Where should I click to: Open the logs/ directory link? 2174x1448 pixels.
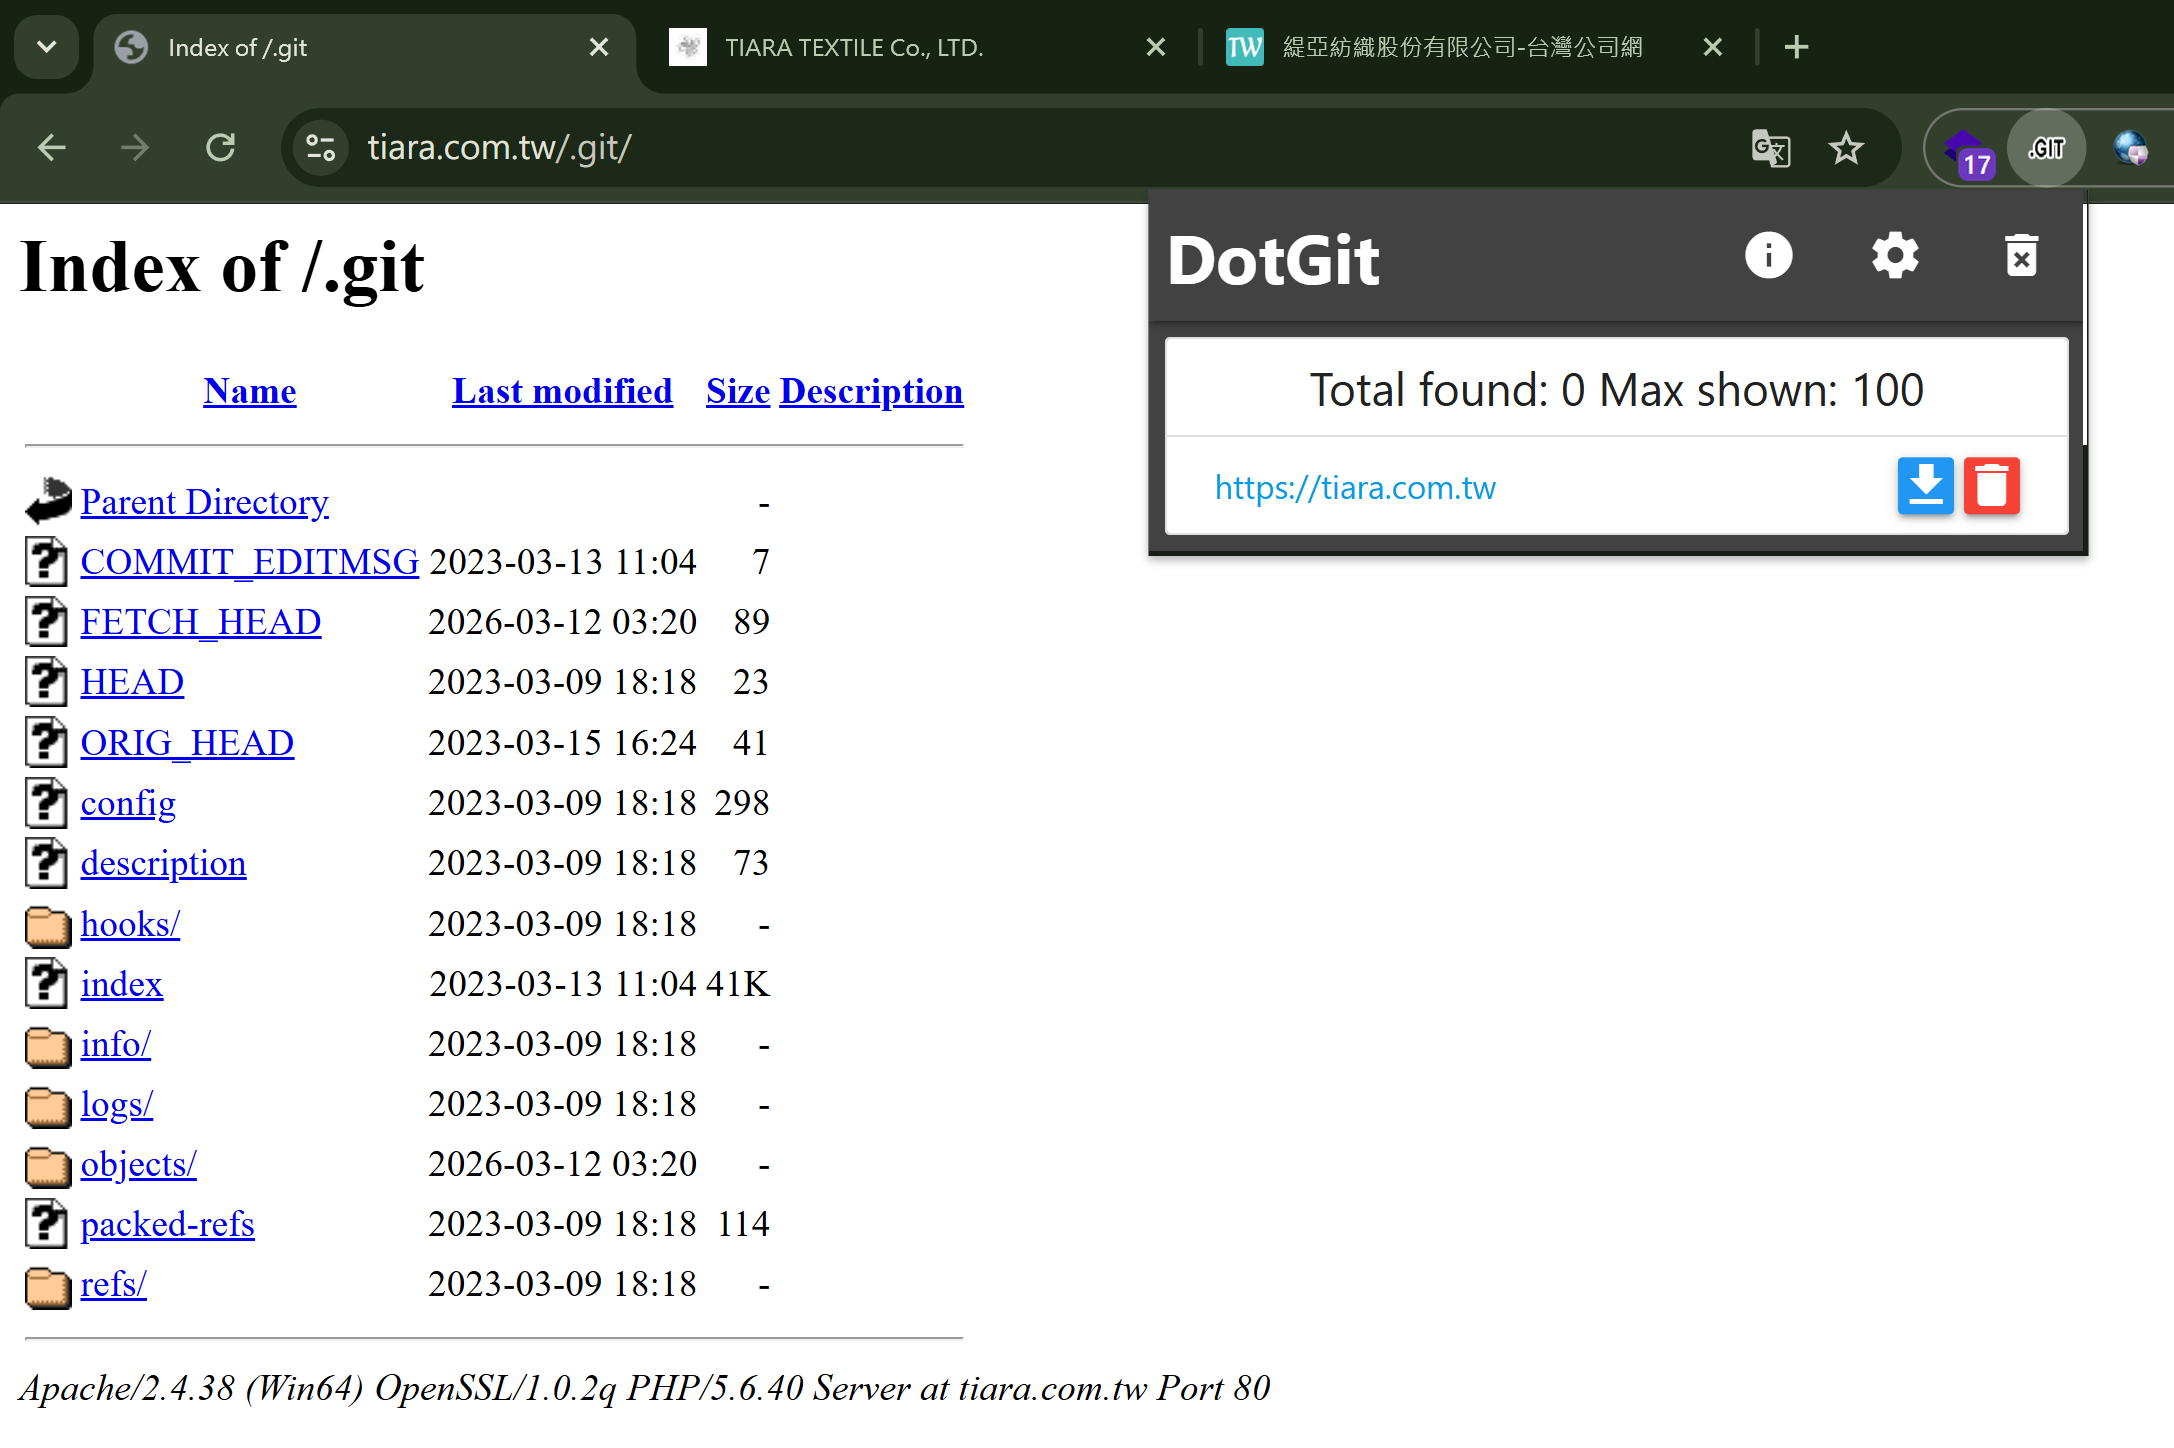tap(117, 1105)
